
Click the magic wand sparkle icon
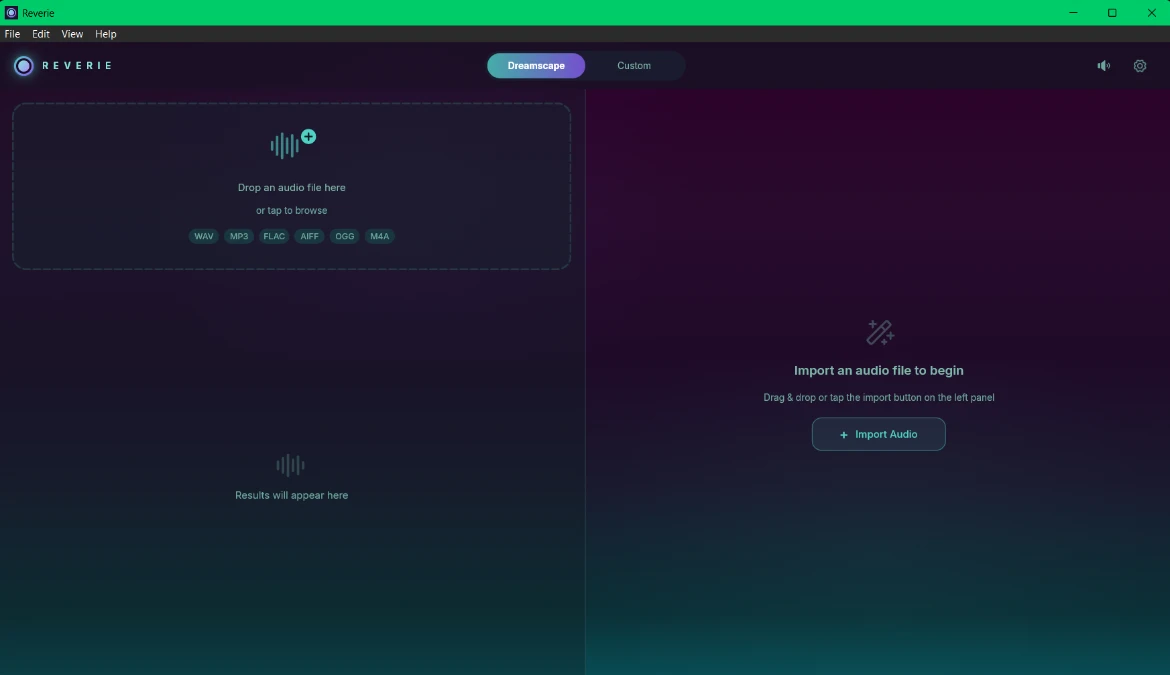[x=880, y=332]
